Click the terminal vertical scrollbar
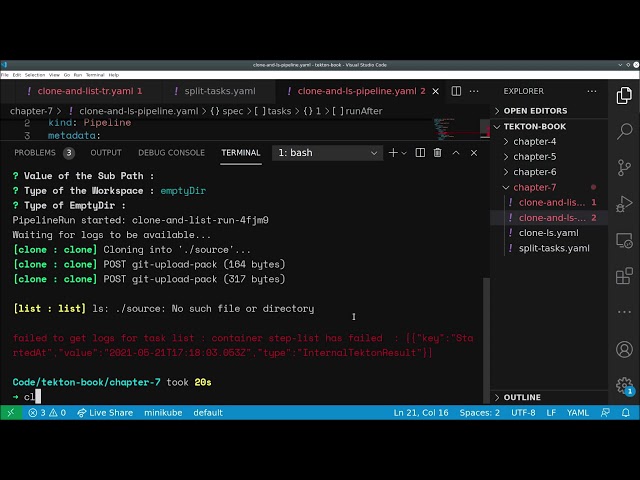This screenshot has height=480, width=640. click(486, 339)
